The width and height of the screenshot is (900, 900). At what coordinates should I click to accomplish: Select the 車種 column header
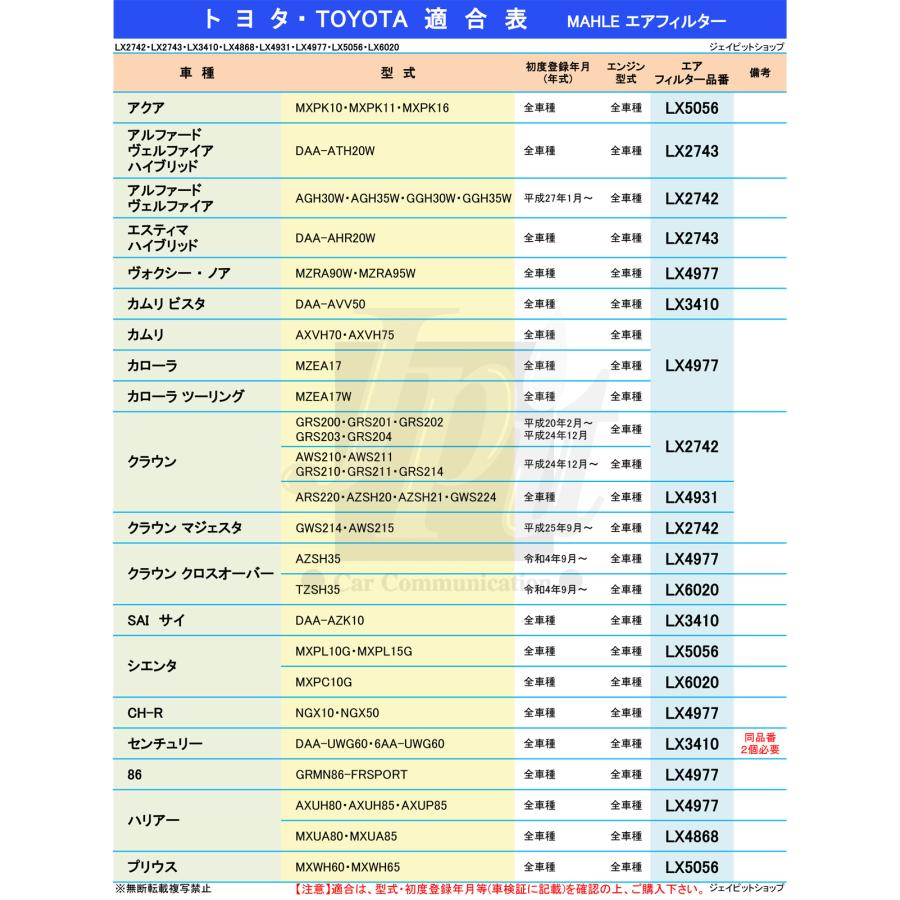click(197, 73)
